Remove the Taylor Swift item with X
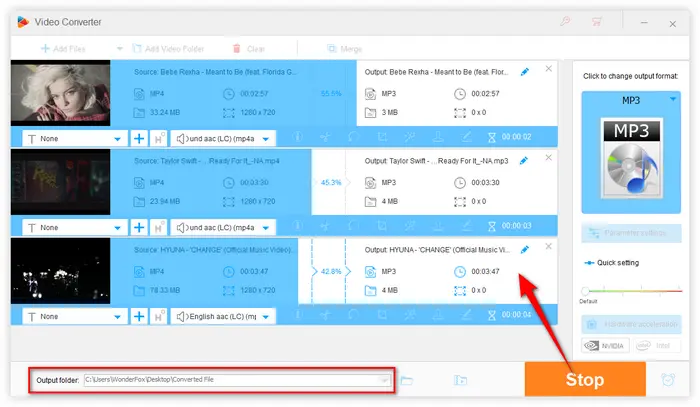 click(549, 158)
